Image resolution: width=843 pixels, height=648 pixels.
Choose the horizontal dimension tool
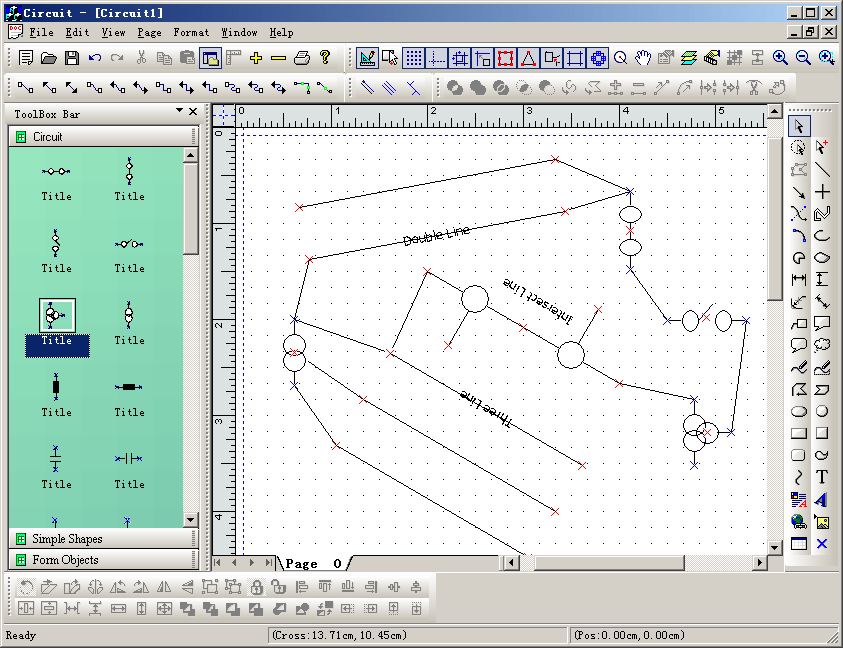click(x=799, y=279)
